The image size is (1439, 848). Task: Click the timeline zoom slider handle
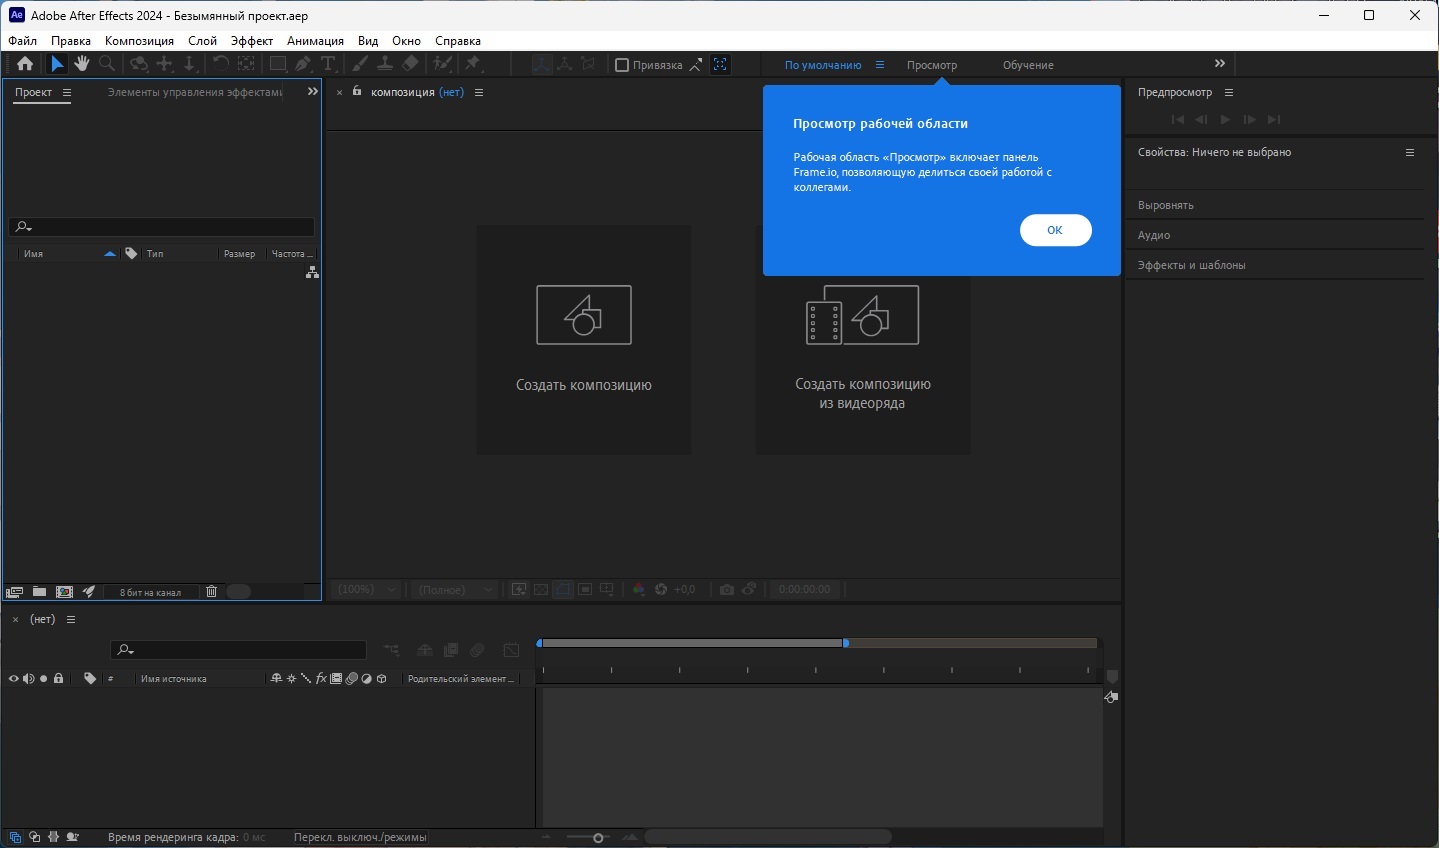598,838
